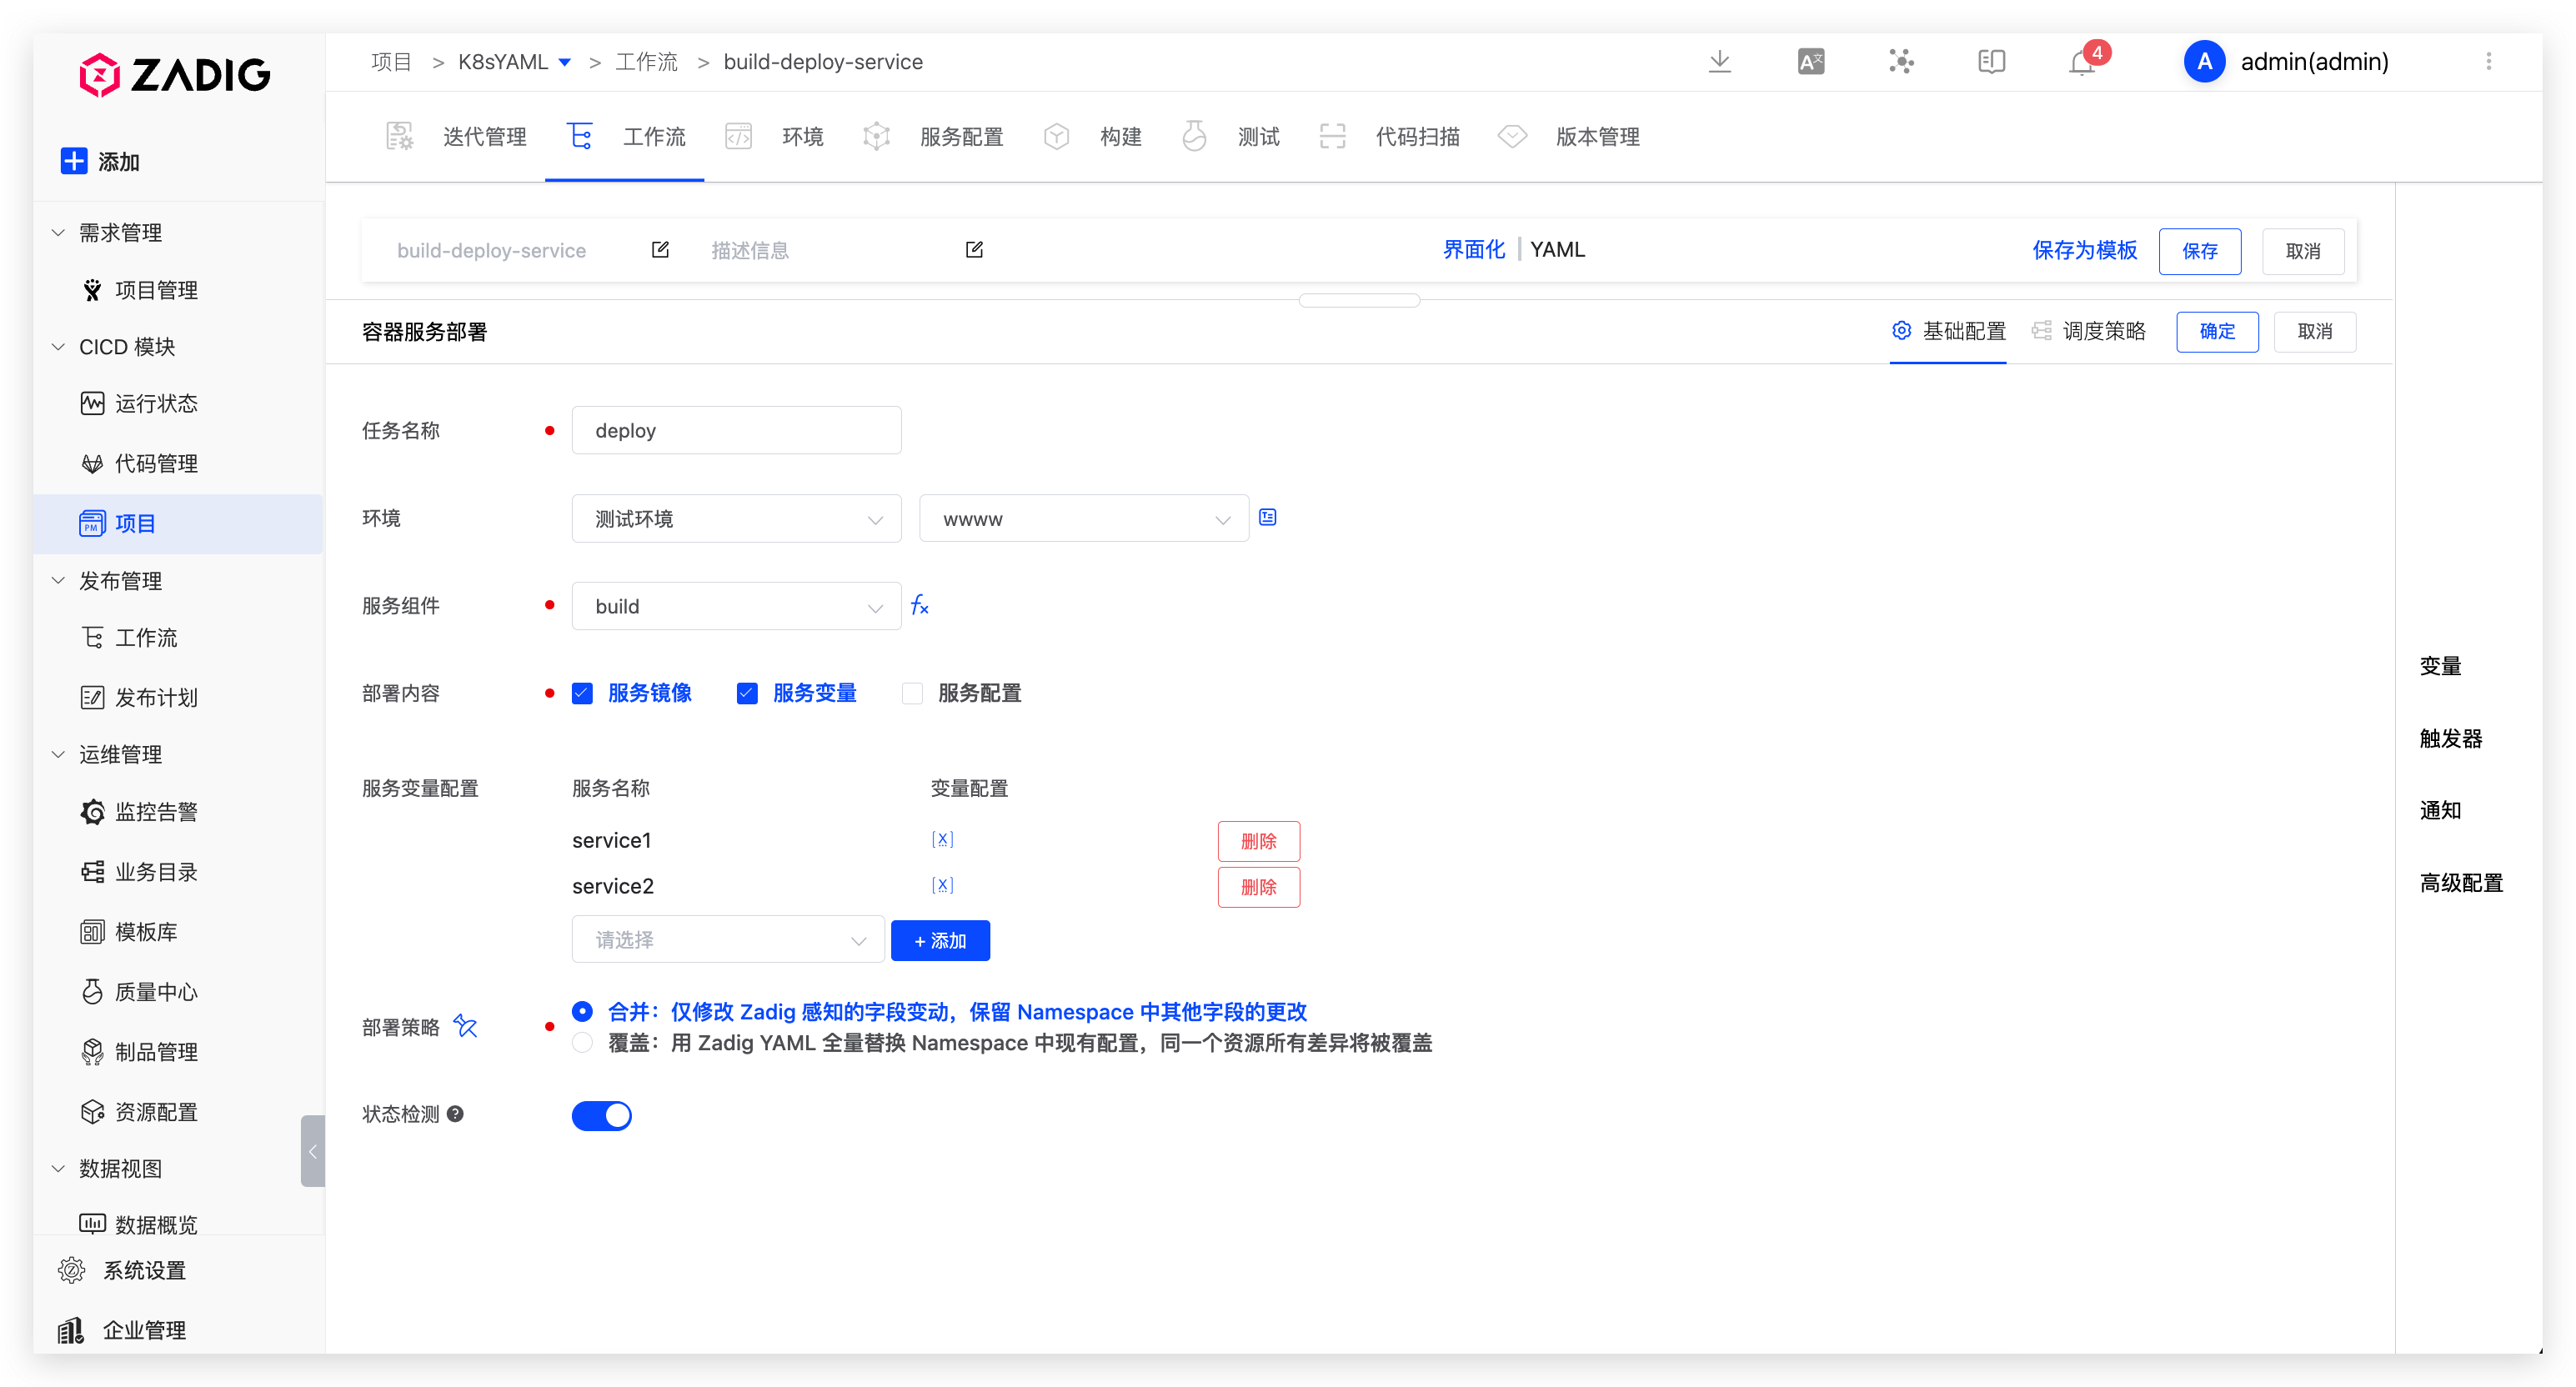Switch to 界面化 view mode
This screenshot has height=1387, width=2576.
(x=1473, y=249)
